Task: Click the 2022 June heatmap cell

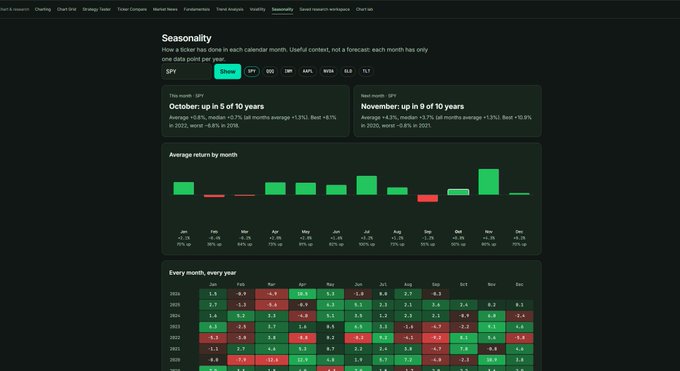Action: pyautogui.click(x=358, y=338)
